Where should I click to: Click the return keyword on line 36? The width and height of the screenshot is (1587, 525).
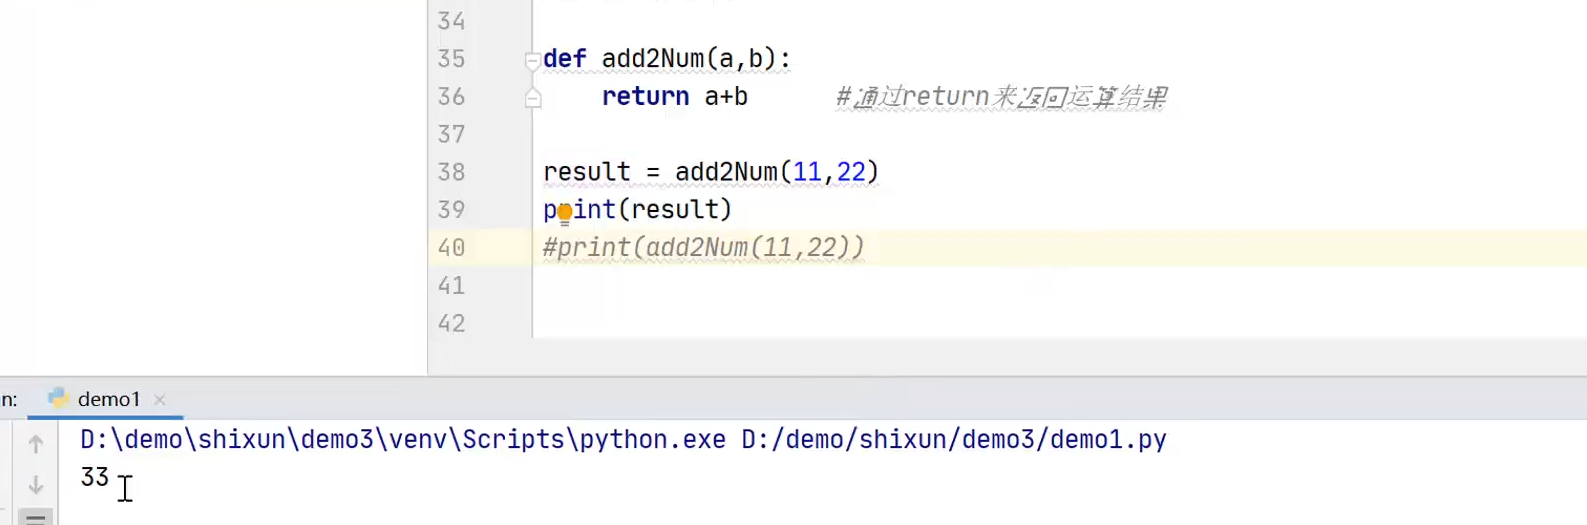(645, 96)
